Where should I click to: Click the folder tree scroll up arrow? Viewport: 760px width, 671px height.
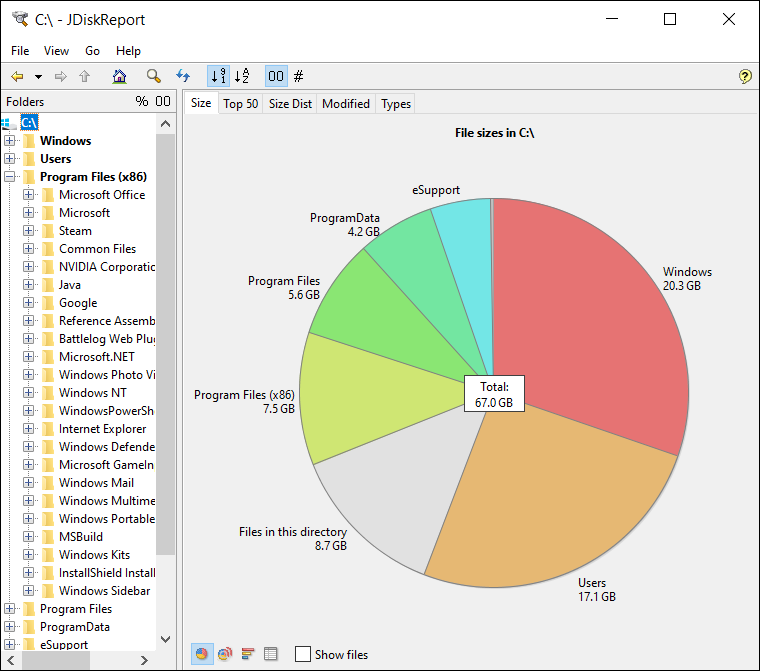click(165, 124)
